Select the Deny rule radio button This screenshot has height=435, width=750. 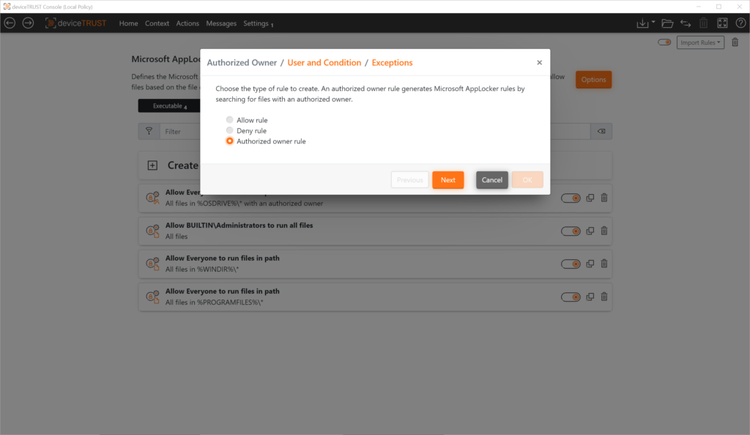[x=230, y=130]
